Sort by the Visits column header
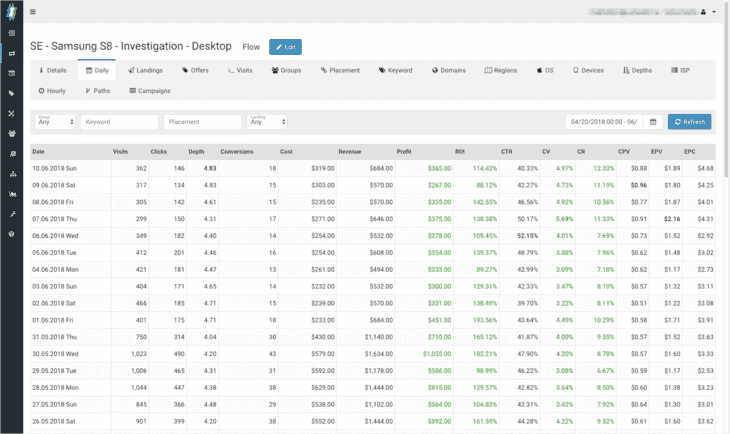730x434 pixels. (x=120, y=152)
